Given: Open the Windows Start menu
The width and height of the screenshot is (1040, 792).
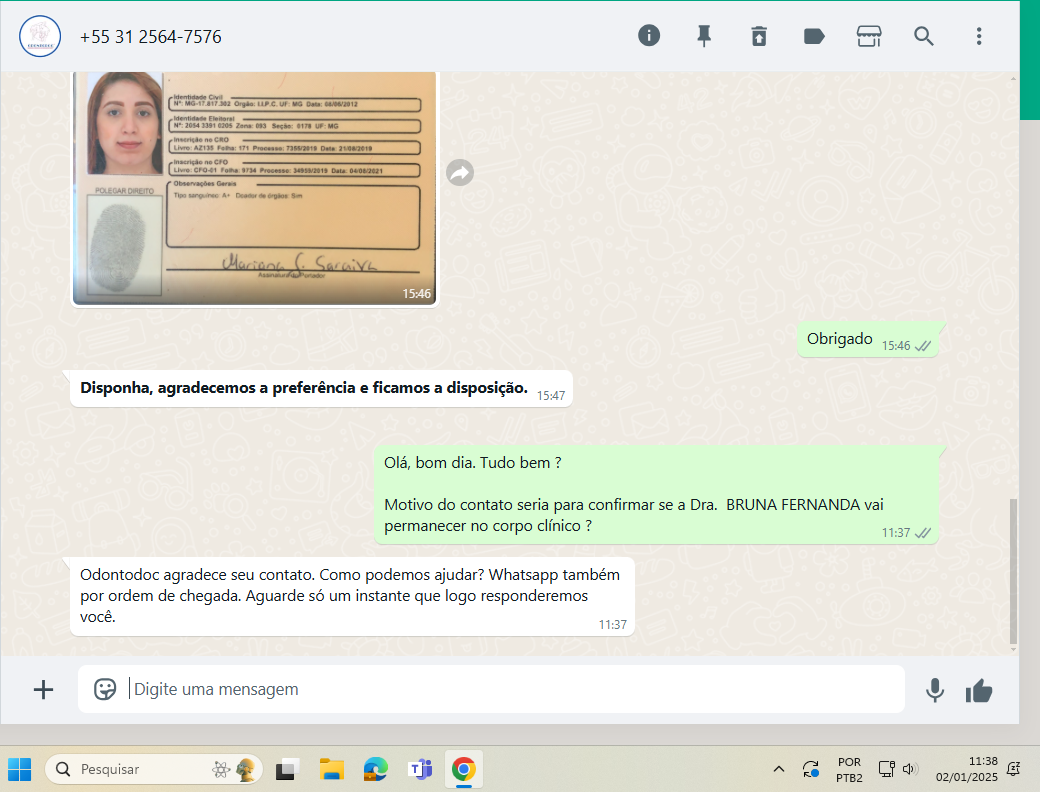Looking at the screenshot, I should click(x=19, y=769).
